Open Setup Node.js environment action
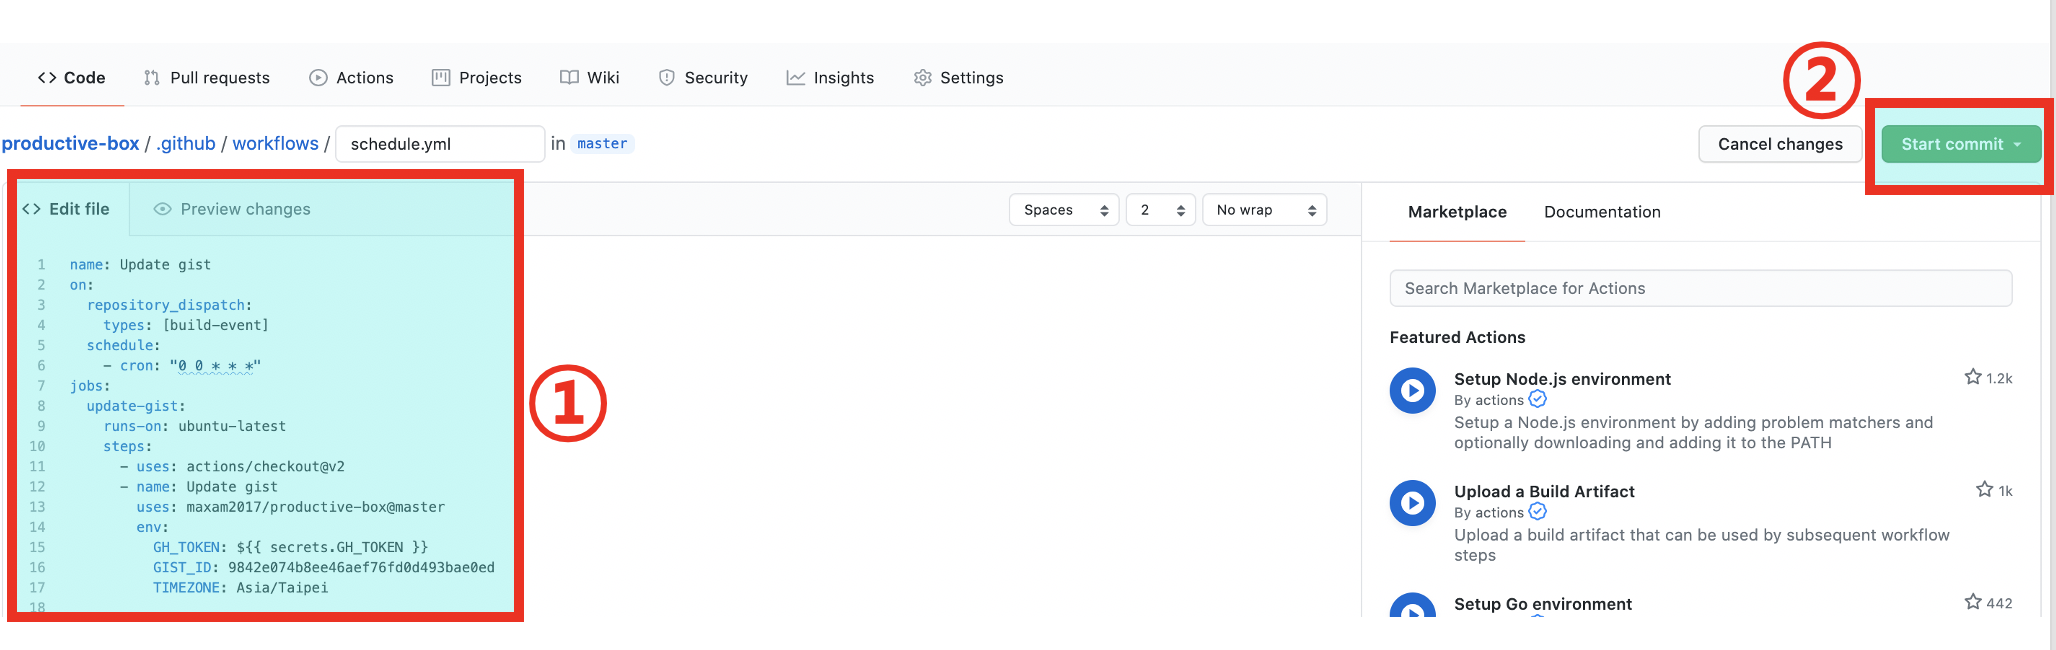 coord(1562,379)
